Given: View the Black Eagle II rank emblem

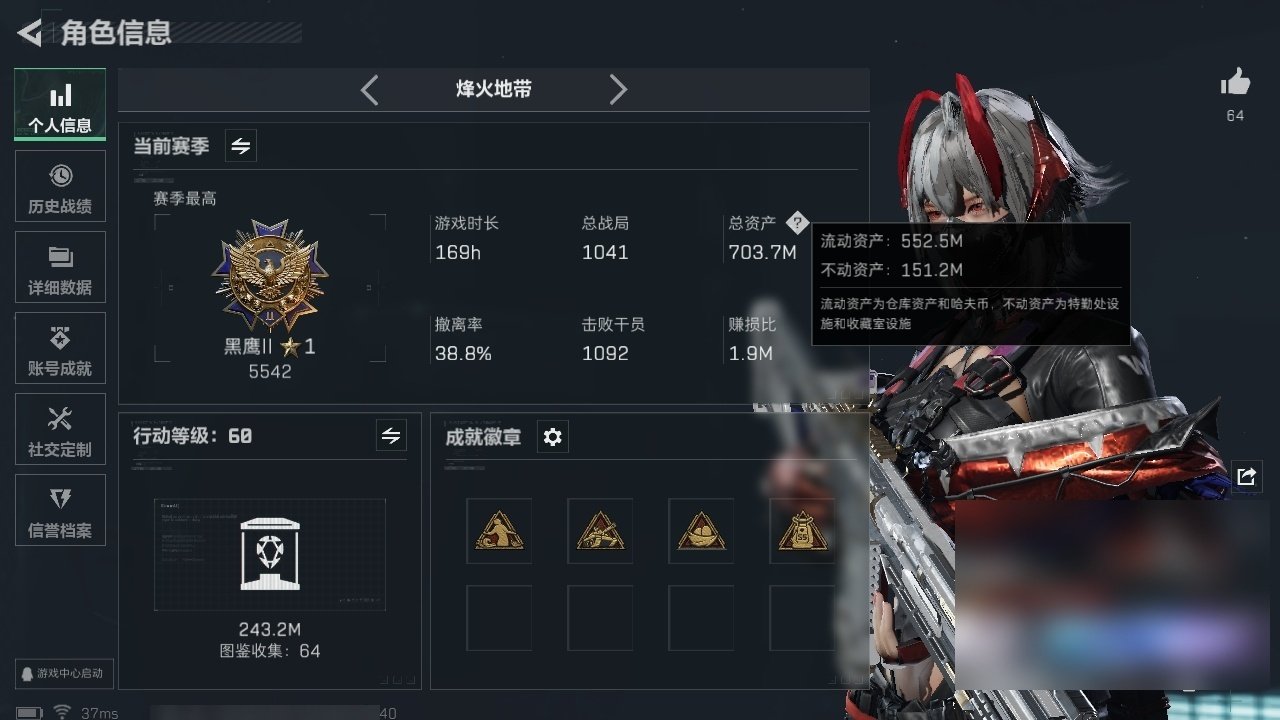Looking at the screenshot, I should click(x=270, y=279).
